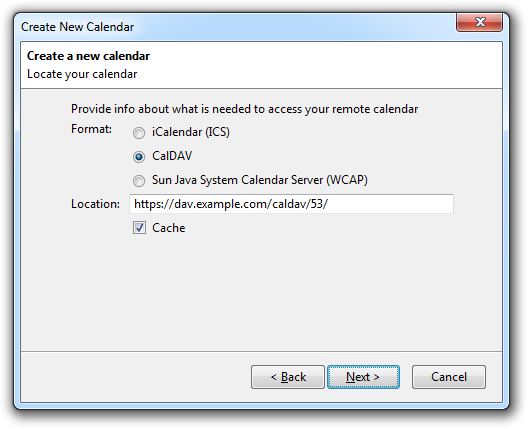Click the CalDAV label text
The width and height of the screenshot is (528, 429).
coord(172,156)
